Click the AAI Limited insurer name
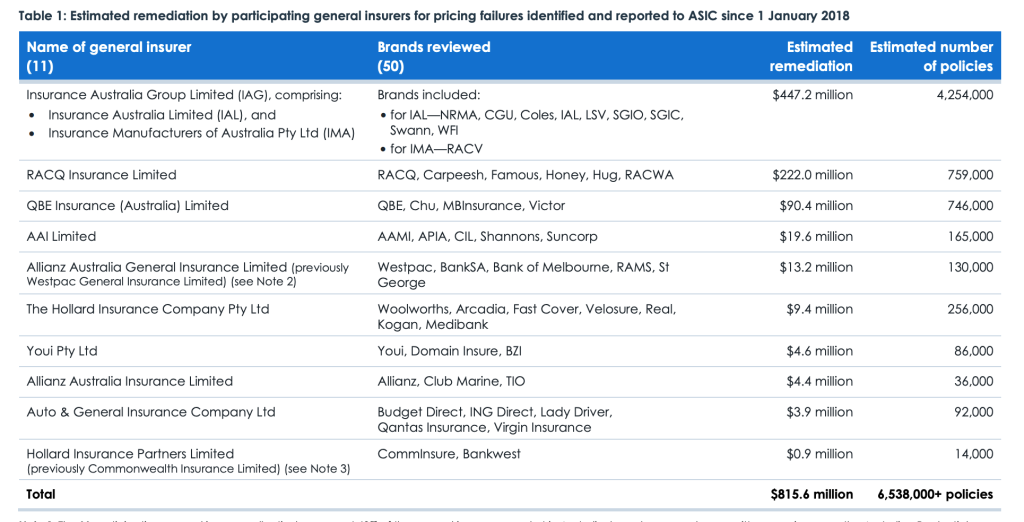Viewport: 1024px width, 522px height. [61, 237]
